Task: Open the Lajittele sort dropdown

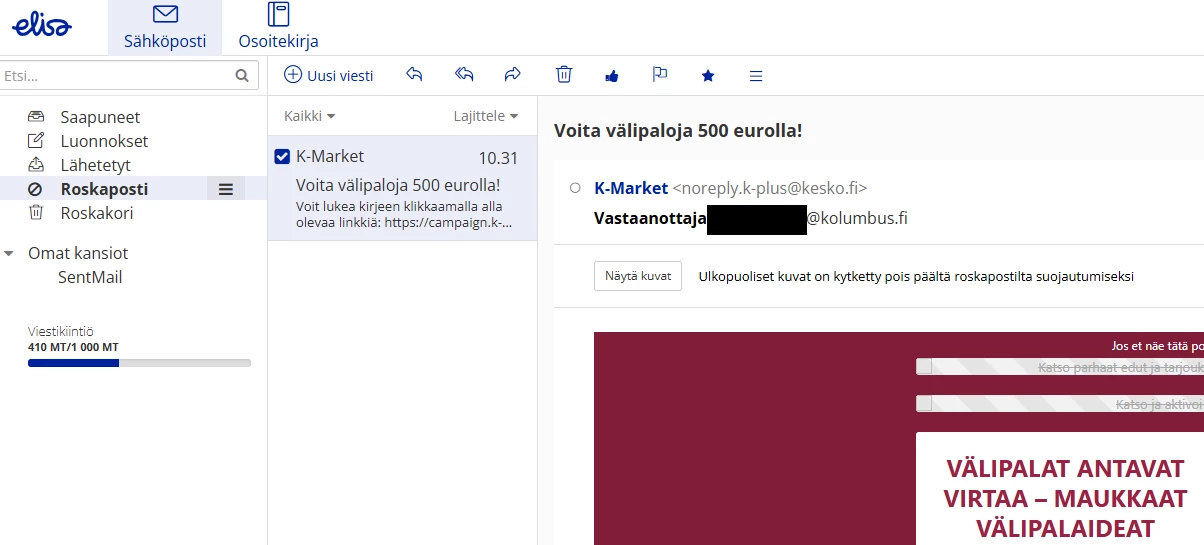Action: coord(486,116)
